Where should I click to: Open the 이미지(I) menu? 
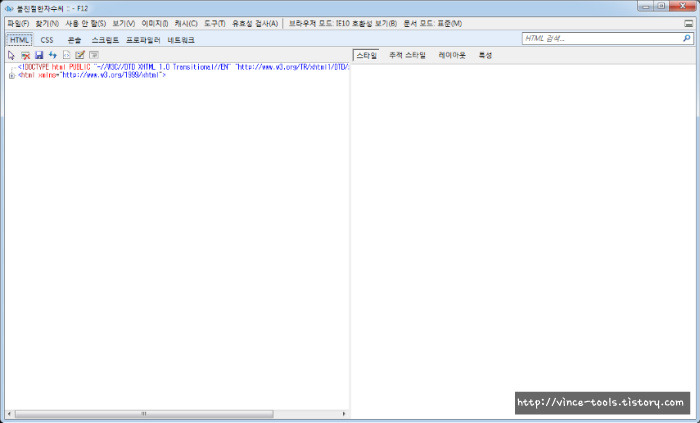click(x=155, y=24)
